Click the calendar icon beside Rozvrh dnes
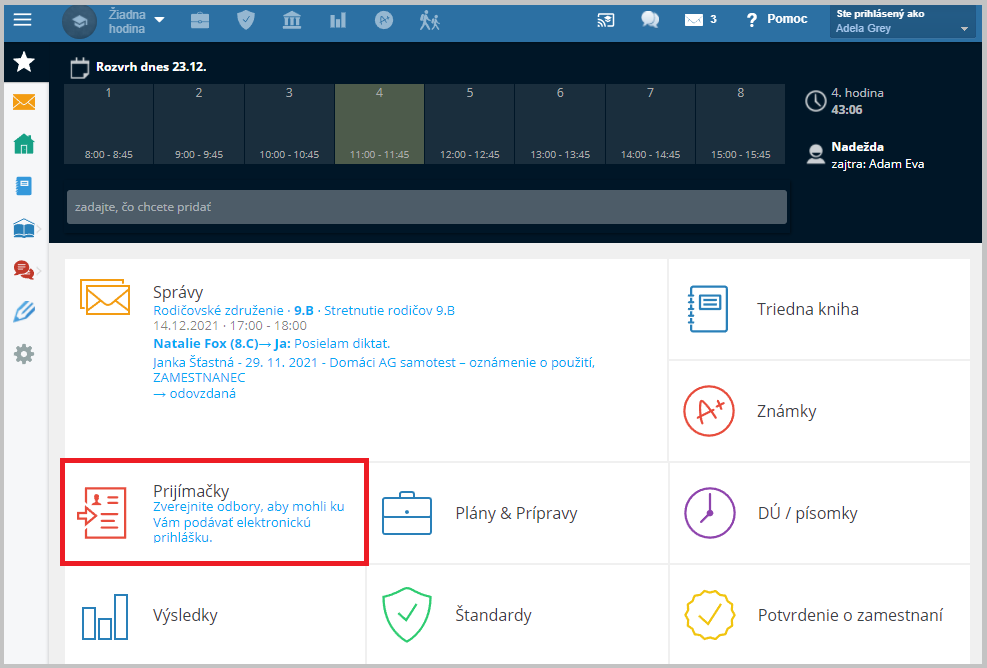This screenshot has width=987, height=668. (x=80, y=68)
